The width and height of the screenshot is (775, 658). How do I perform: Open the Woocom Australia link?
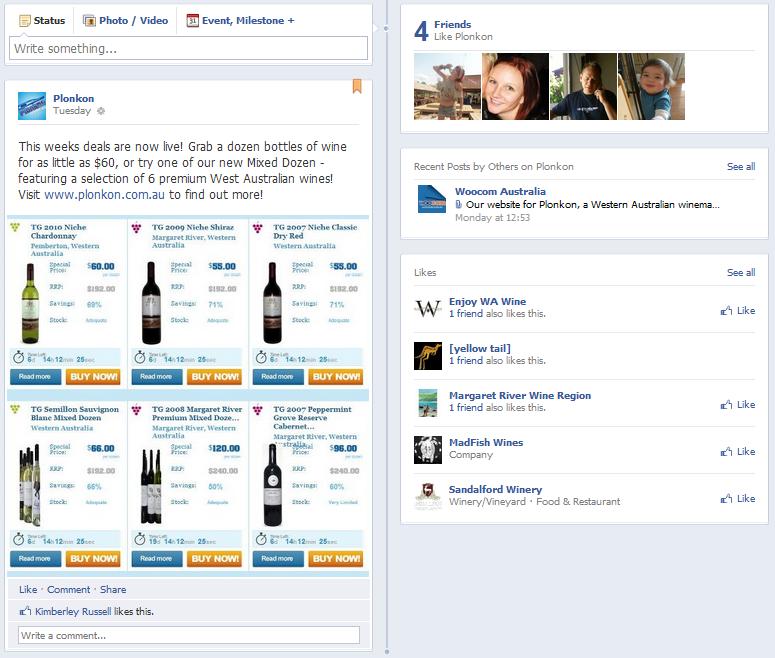click(500, 192)
